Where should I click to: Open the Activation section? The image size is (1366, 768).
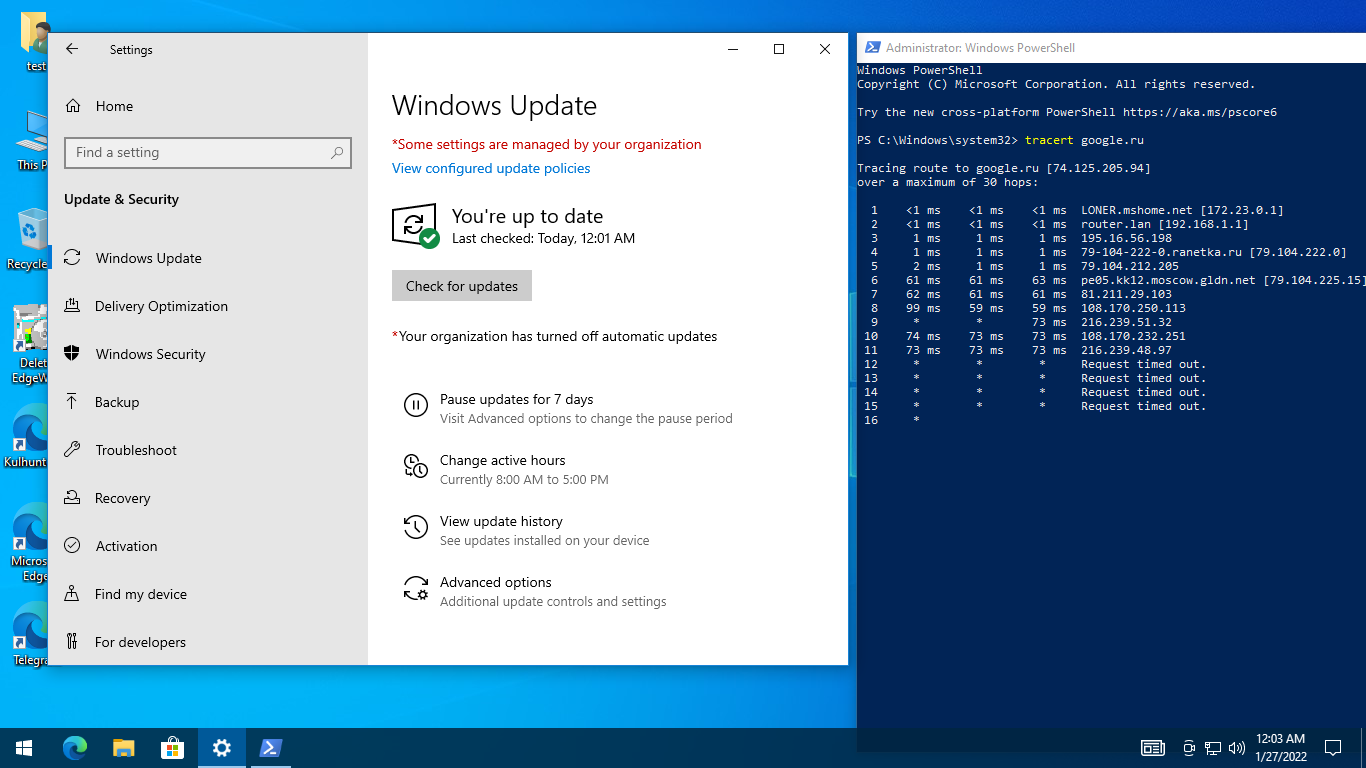[x=126, y=546]
